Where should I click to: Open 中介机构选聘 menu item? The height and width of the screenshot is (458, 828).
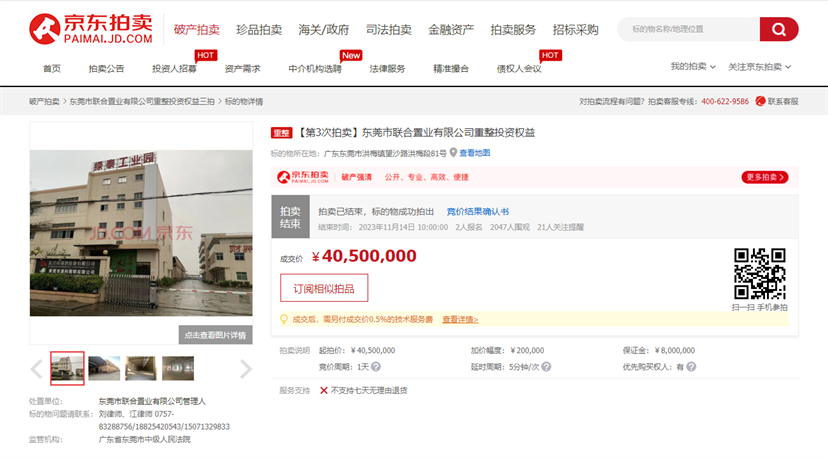point(315,69)
